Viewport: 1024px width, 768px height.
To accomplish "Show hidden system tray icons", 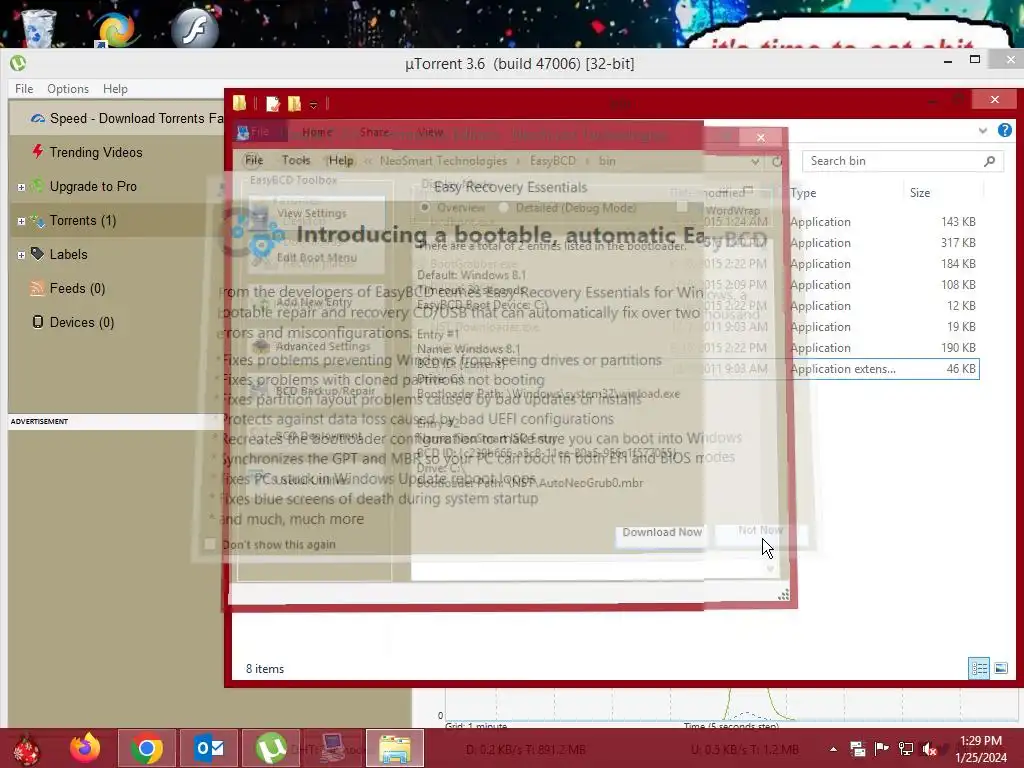I will click(833, 749).
